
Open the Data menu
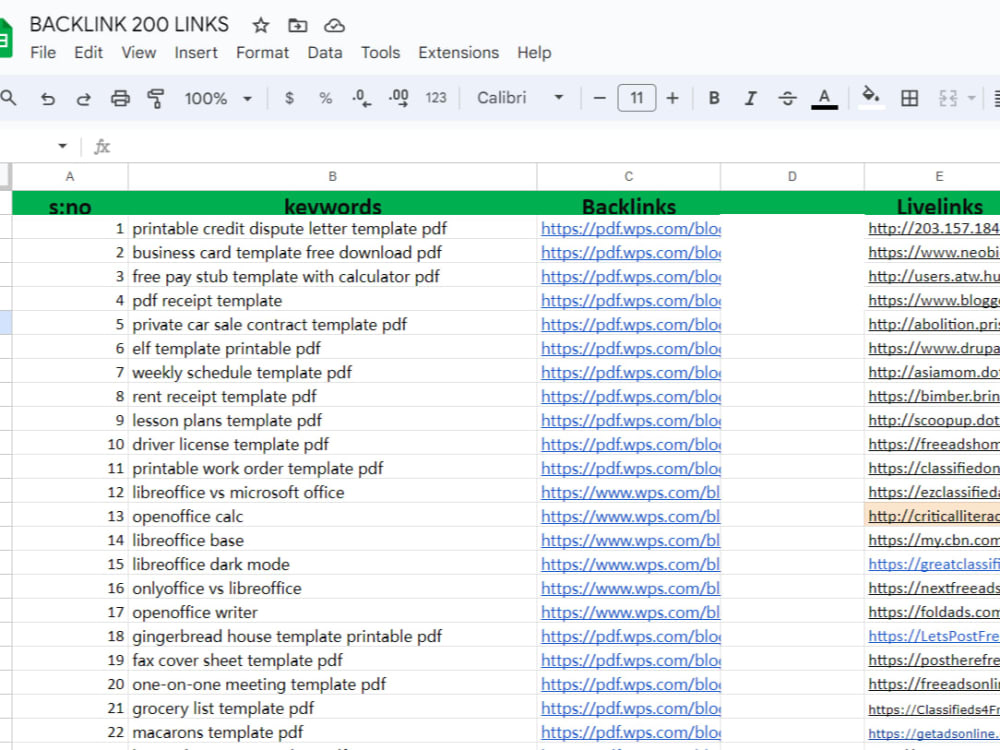pos(325,53)
